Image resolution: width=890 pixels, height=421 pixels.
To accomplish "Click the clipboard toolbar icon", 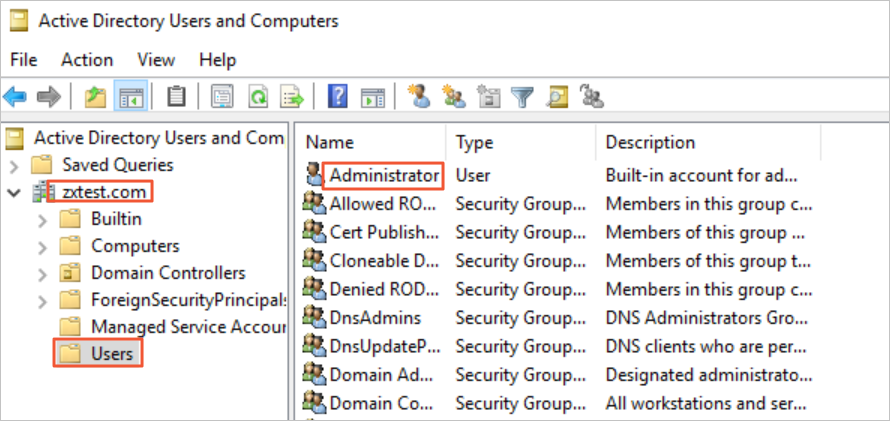I will 177,97.
